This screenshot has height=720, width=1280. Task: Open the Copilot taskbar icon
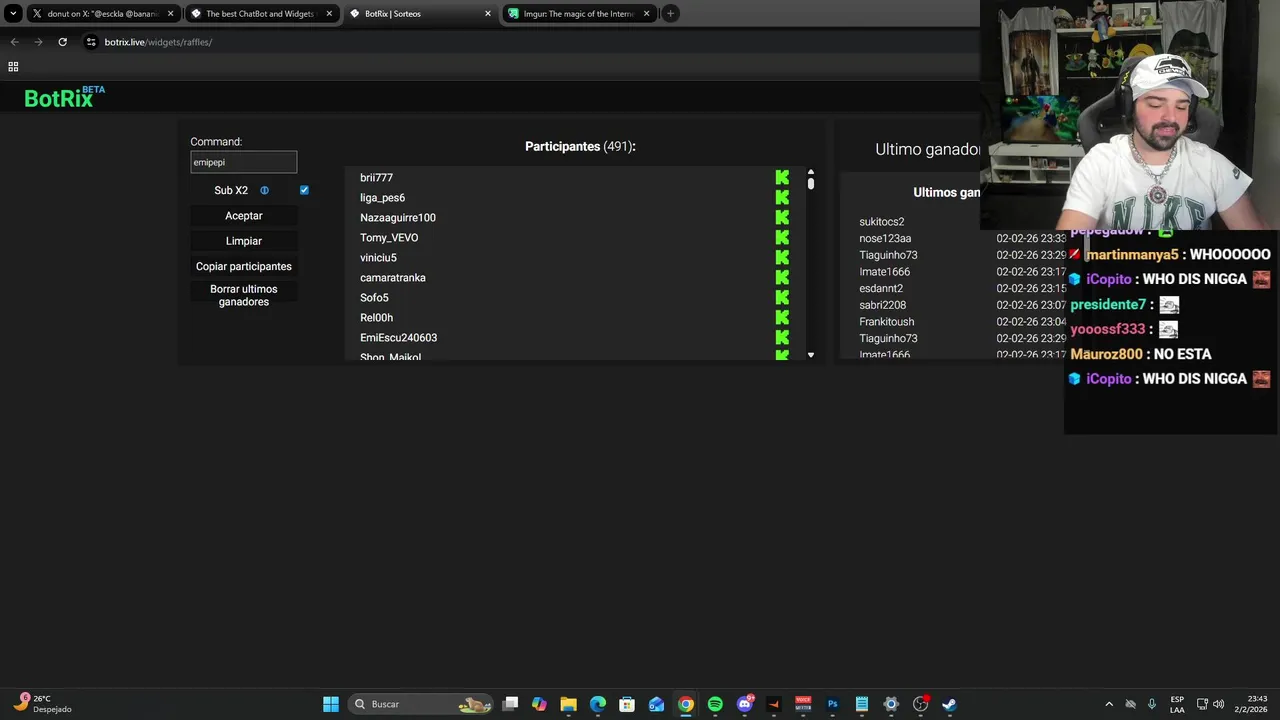click(539, 704)
